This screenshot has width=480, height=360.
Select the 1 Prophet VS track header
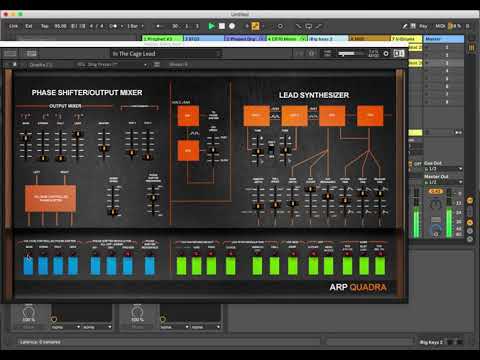pyautogui.click(x=163, y=39)
